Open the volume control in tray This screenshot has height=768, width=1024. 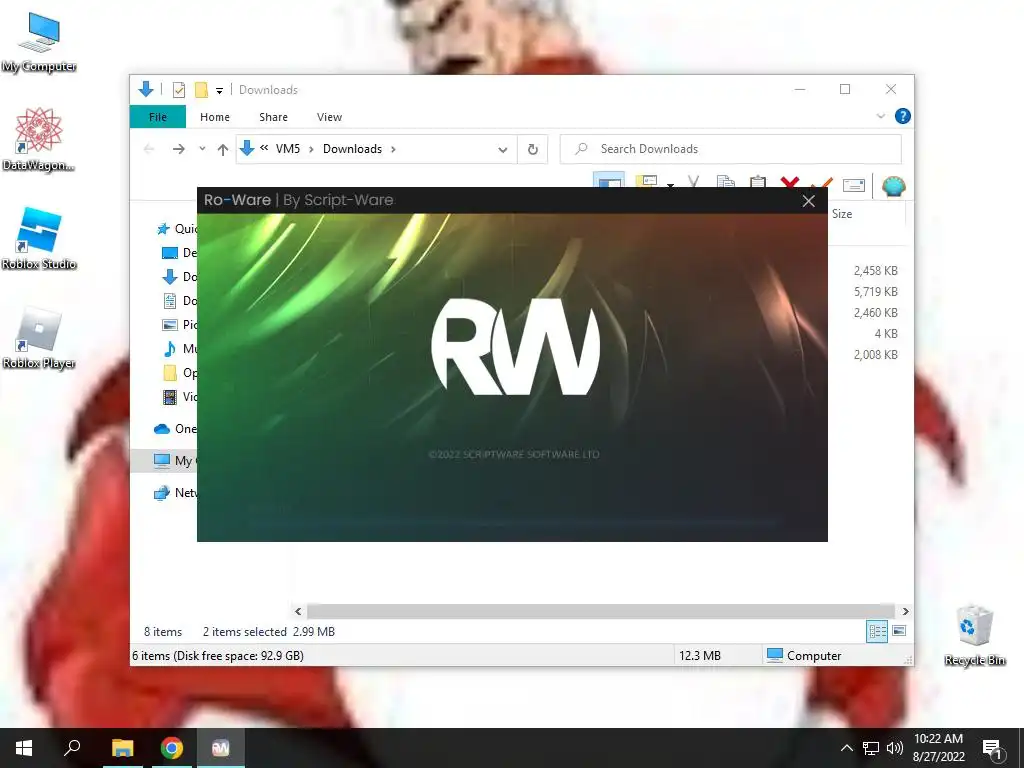click(895, 748)
